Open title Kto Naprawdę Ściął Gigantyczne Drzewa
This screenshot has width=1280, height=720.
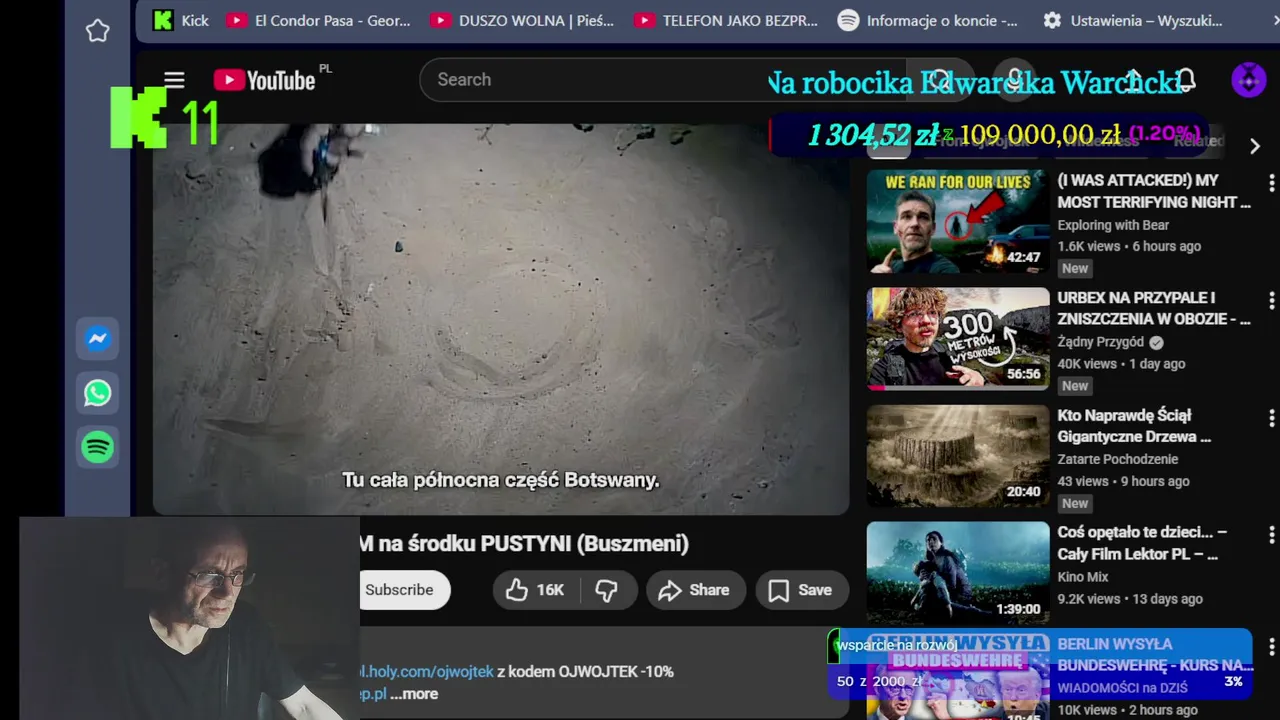click(x=1134, y=425)
